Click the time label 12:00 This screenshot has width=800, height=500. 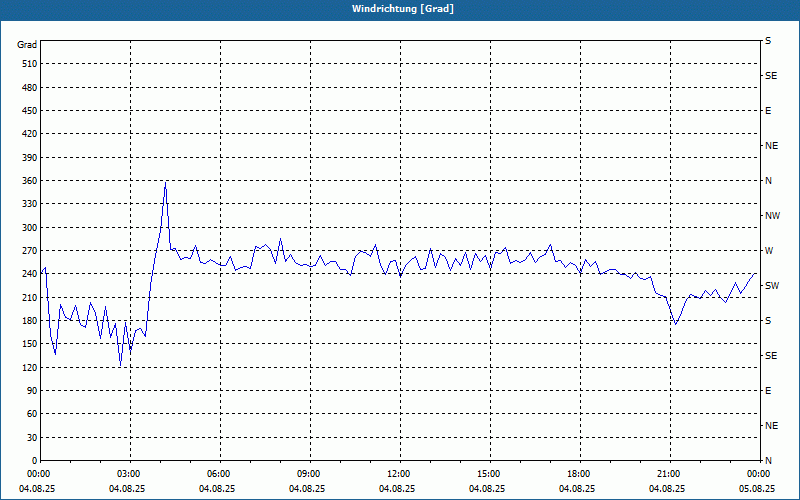(398, 474)
